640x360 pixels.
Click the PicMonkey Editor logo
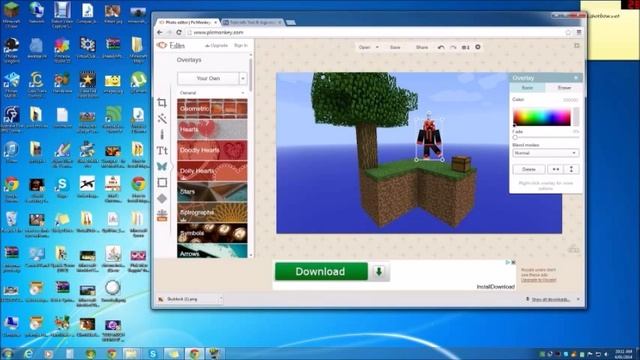(x=171, y=45)
